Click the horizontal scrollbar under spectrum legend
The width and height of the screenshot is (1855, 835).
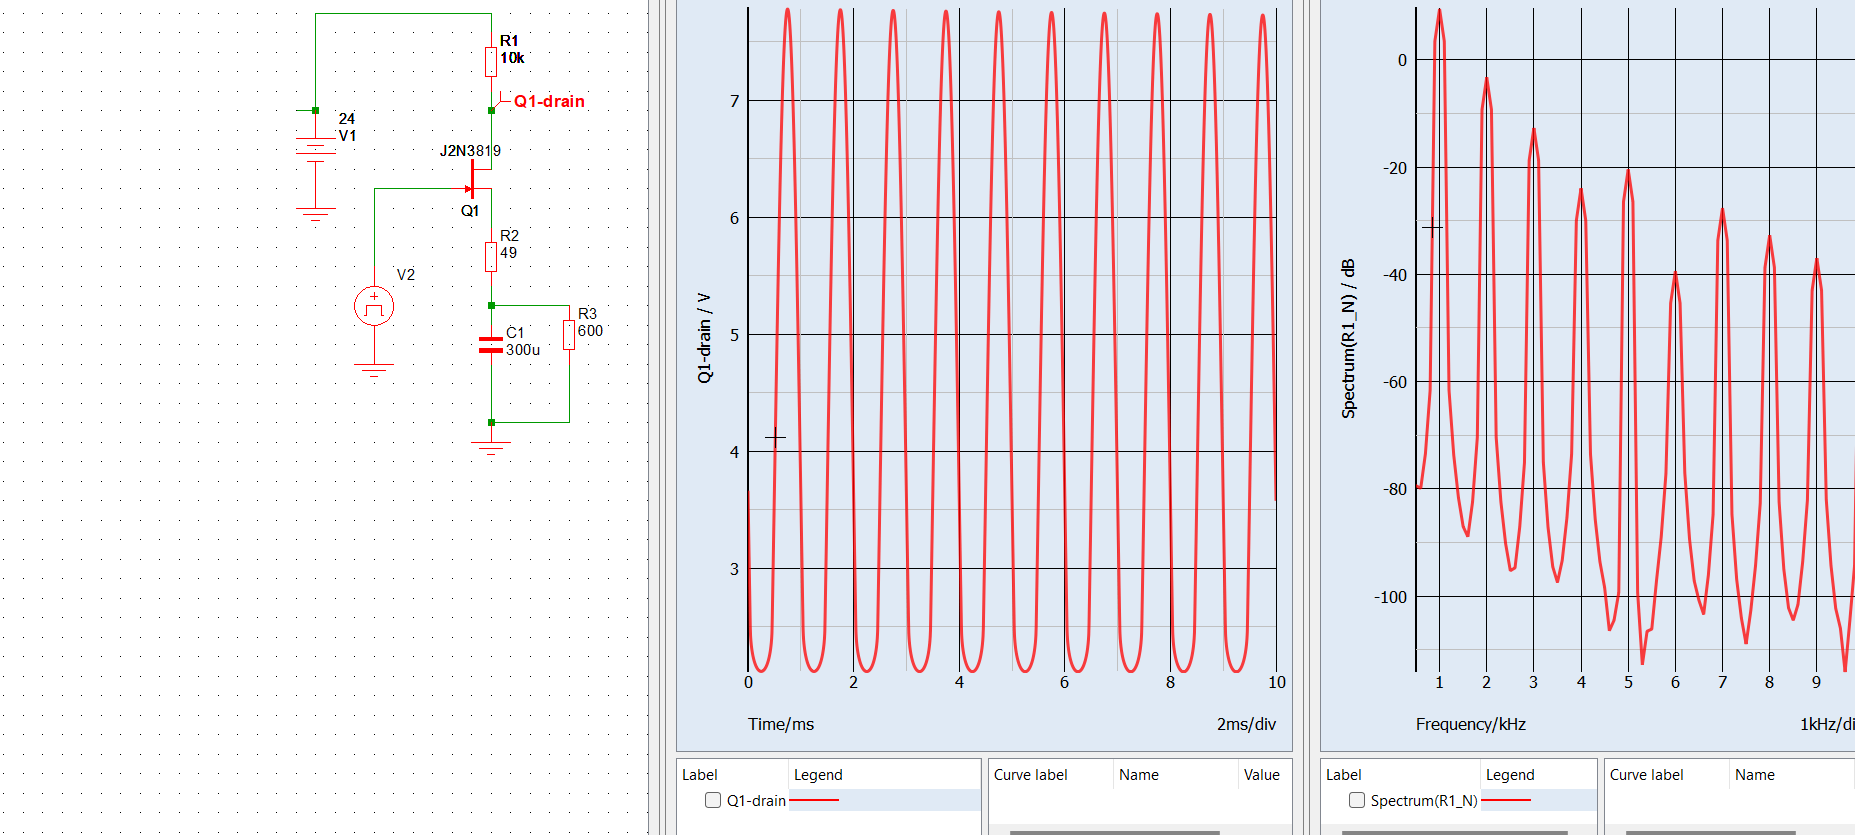(1455, 831)
